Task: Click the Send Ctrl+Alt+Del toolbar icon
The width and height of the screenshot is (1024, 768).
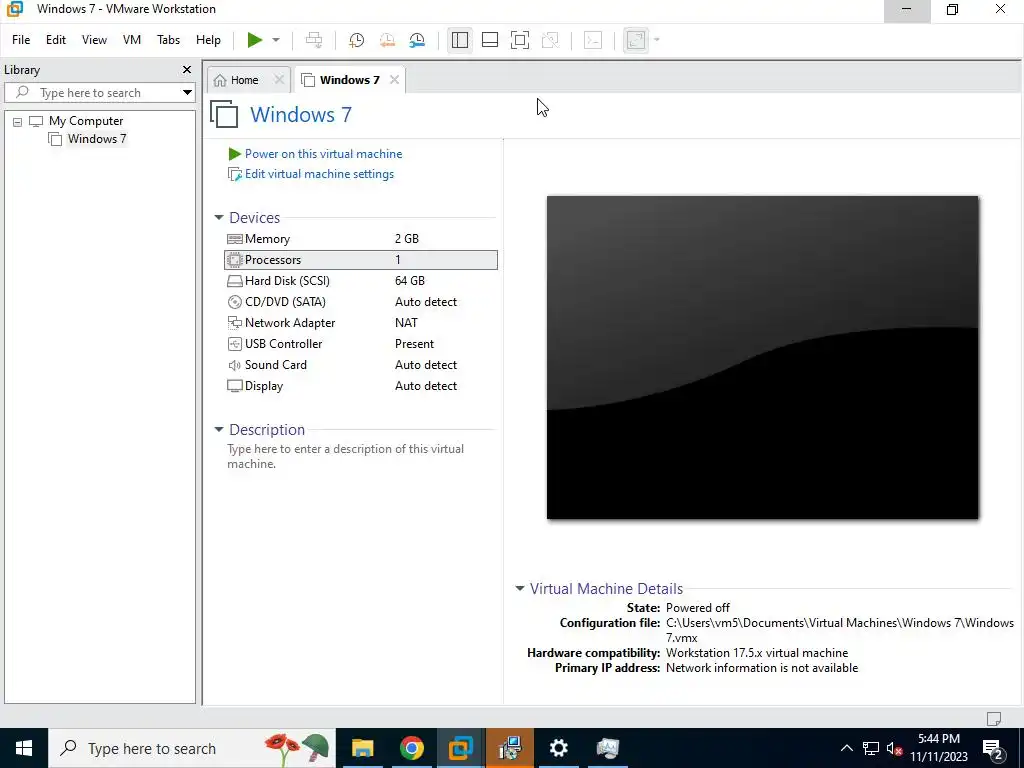Action: click(x=314, y=40)
